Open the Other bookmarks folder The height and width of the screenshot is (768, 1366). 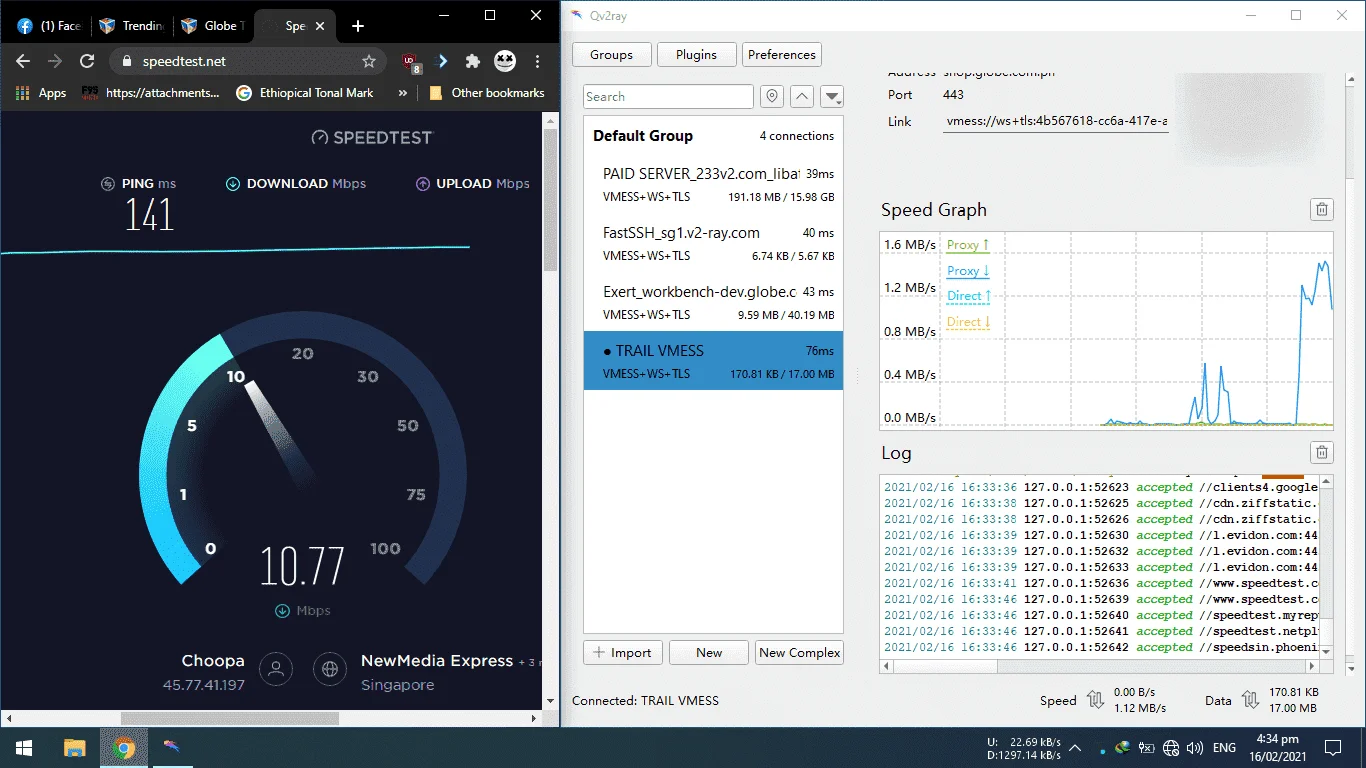(486, 93)
